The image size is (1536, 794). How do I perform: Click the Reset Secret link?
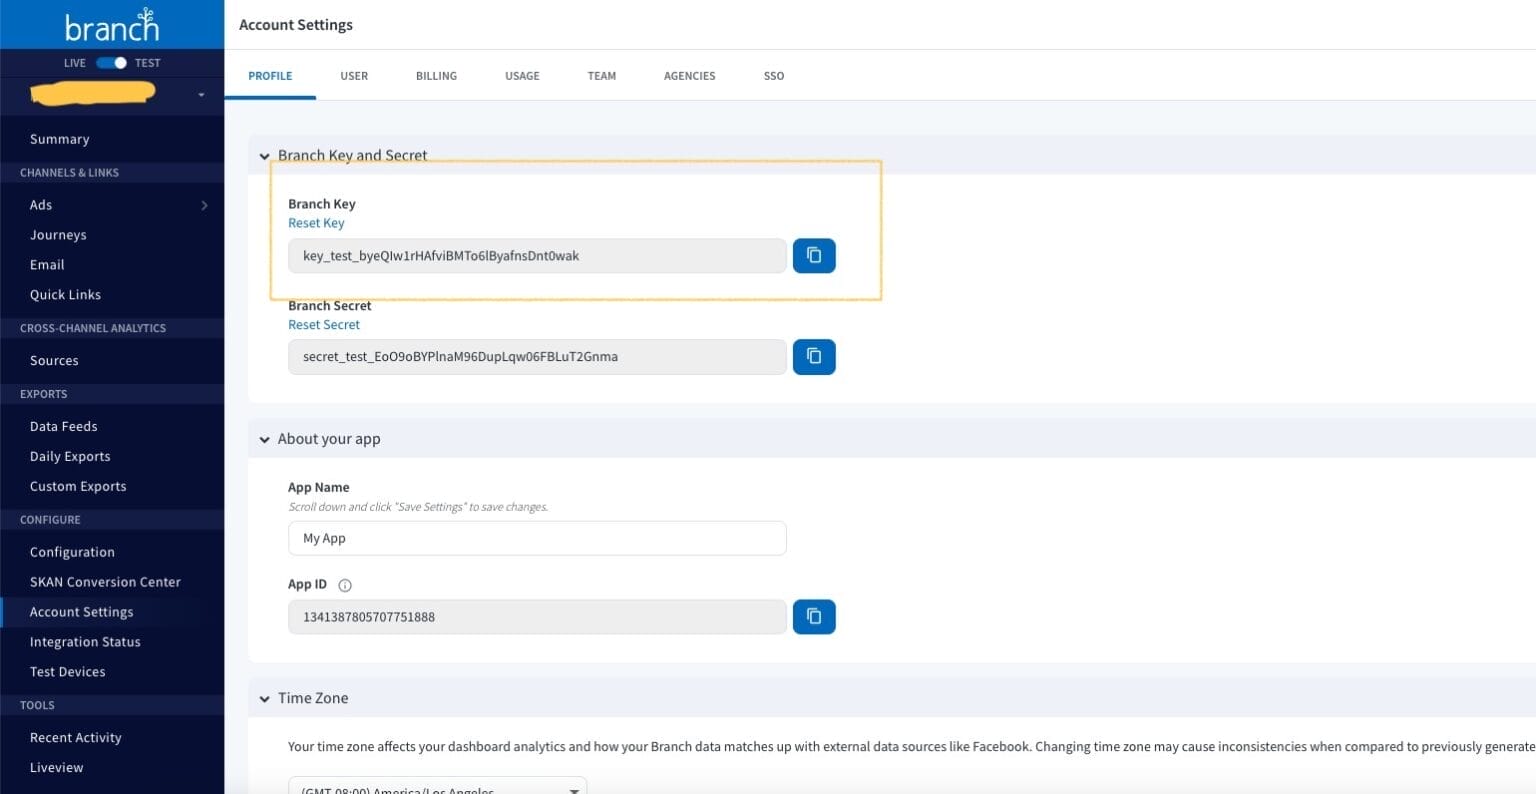click(x=323, y=324)
